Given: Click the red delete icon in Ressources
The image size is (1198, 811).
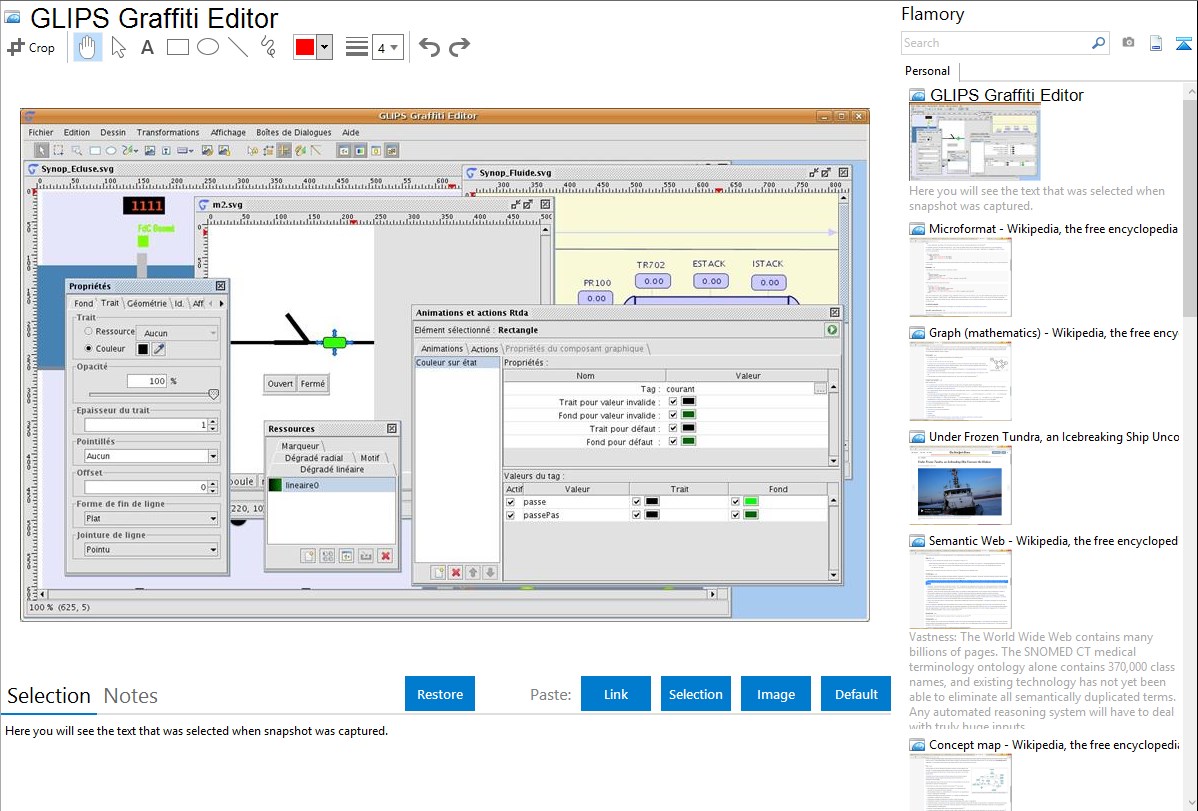Looking at the screenshot, I should pyautogui.click(x=386, y=556).
